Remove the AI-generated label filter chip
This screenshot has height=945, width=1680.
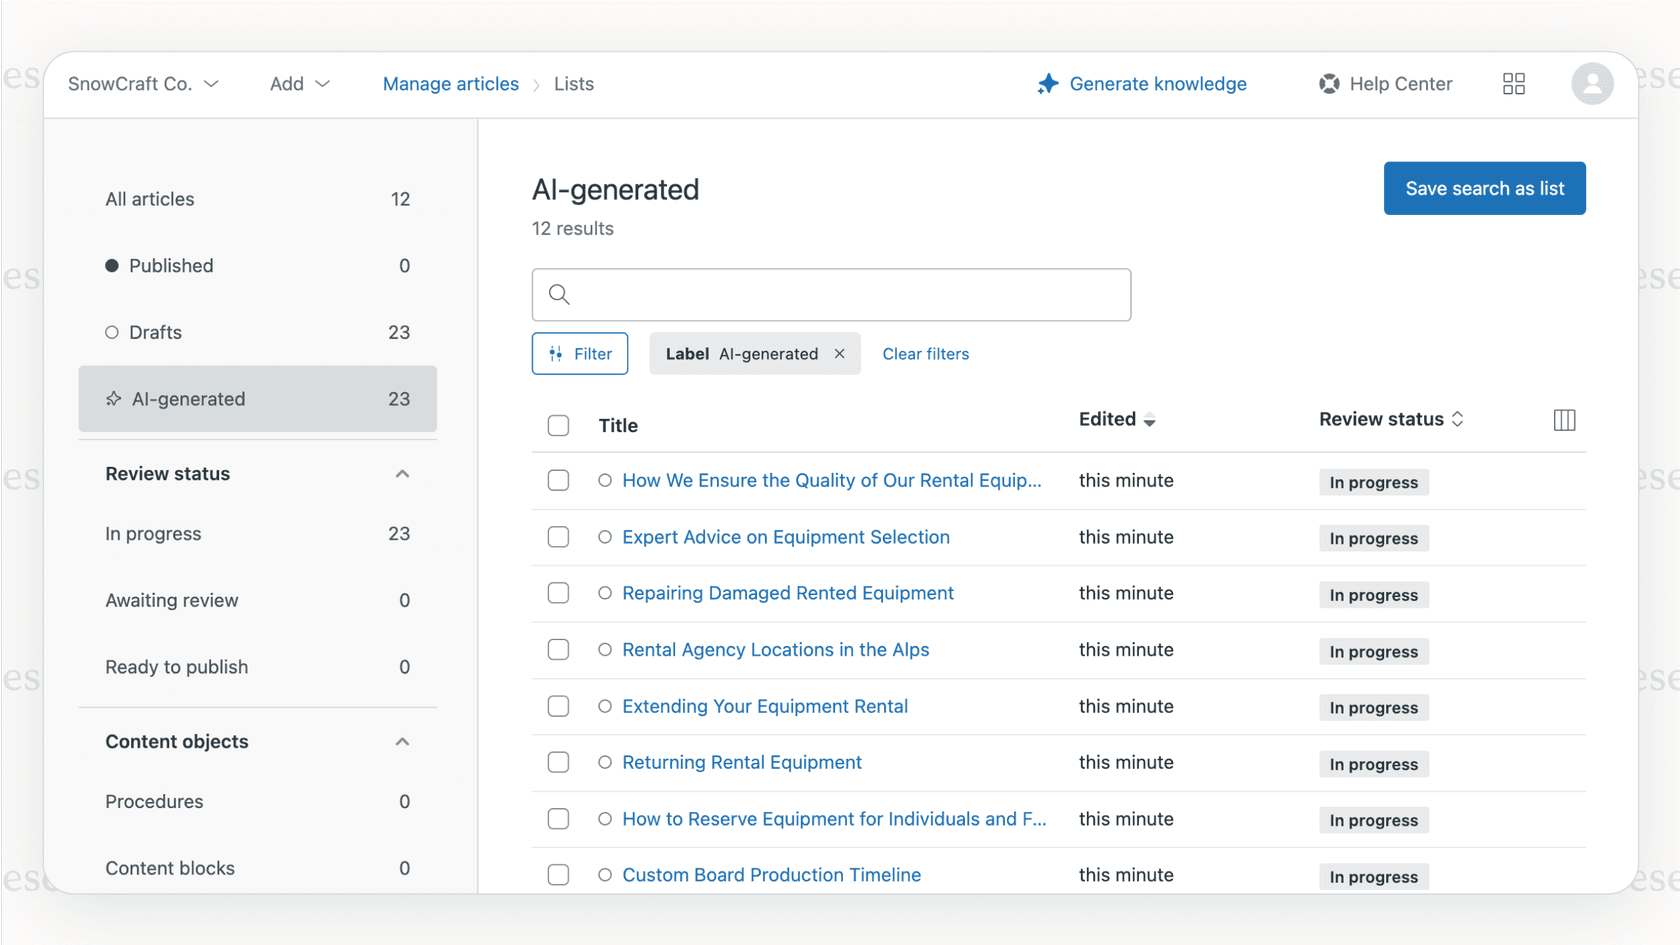[839, 353]
